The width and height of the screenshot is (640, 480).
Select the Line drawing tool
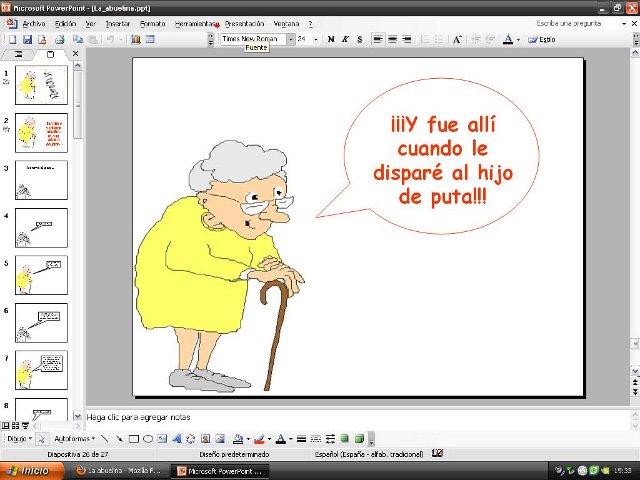click(106, 438)
